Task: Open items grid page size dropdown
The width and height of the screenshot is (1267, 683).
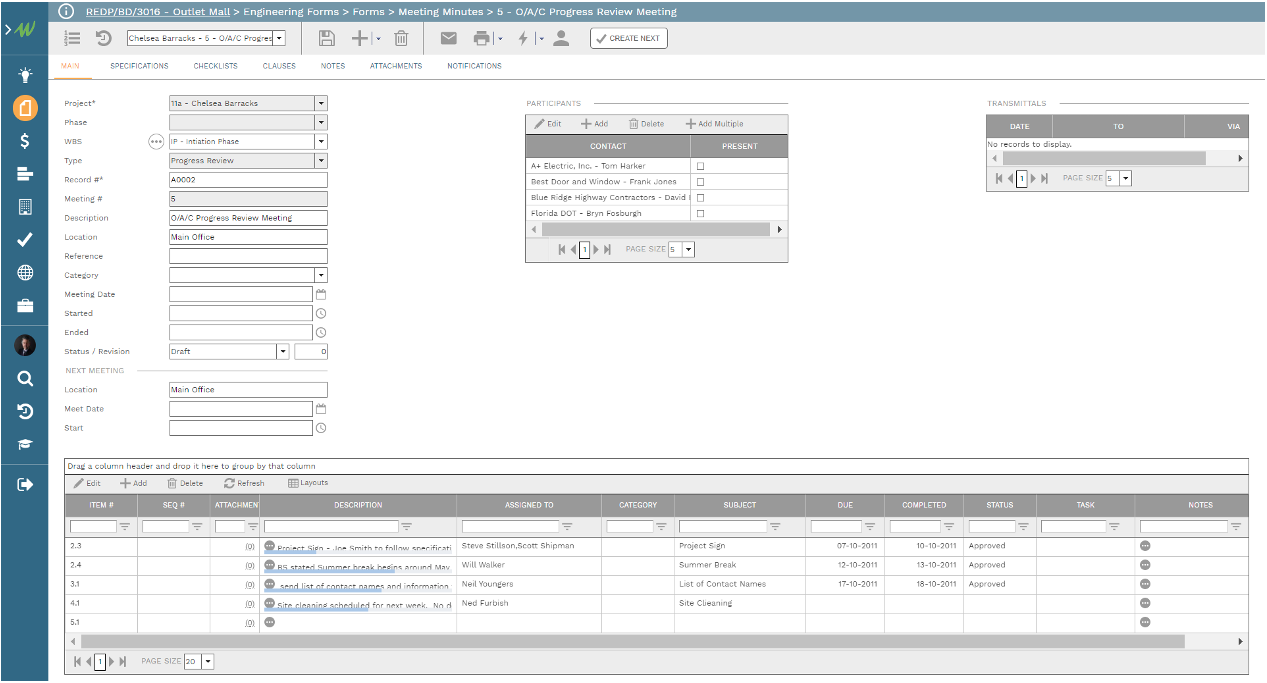Action: tap(208, 661)
